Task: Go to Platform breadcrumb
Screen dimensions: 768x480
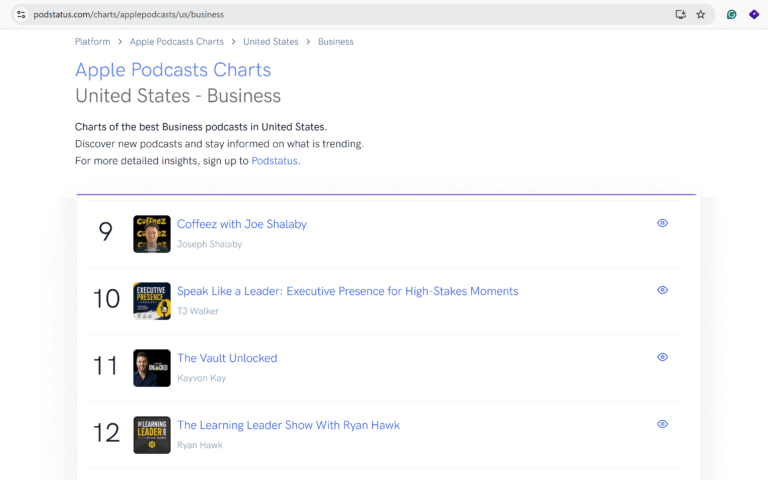Action: tap(93, 42)
